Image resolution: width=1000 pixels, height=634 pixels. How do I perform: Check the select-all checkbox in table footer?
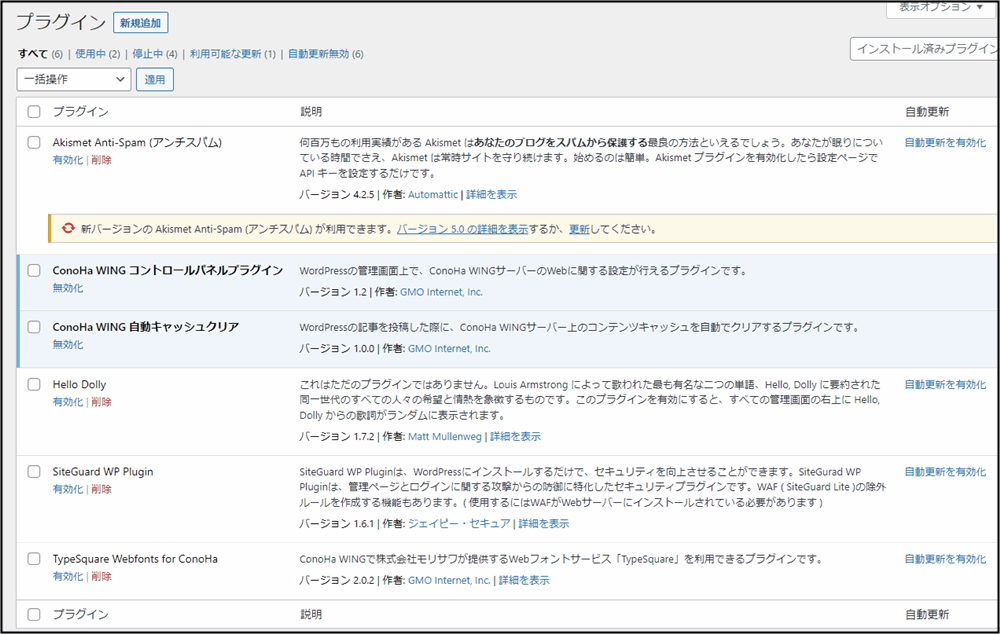click(34, 614)
